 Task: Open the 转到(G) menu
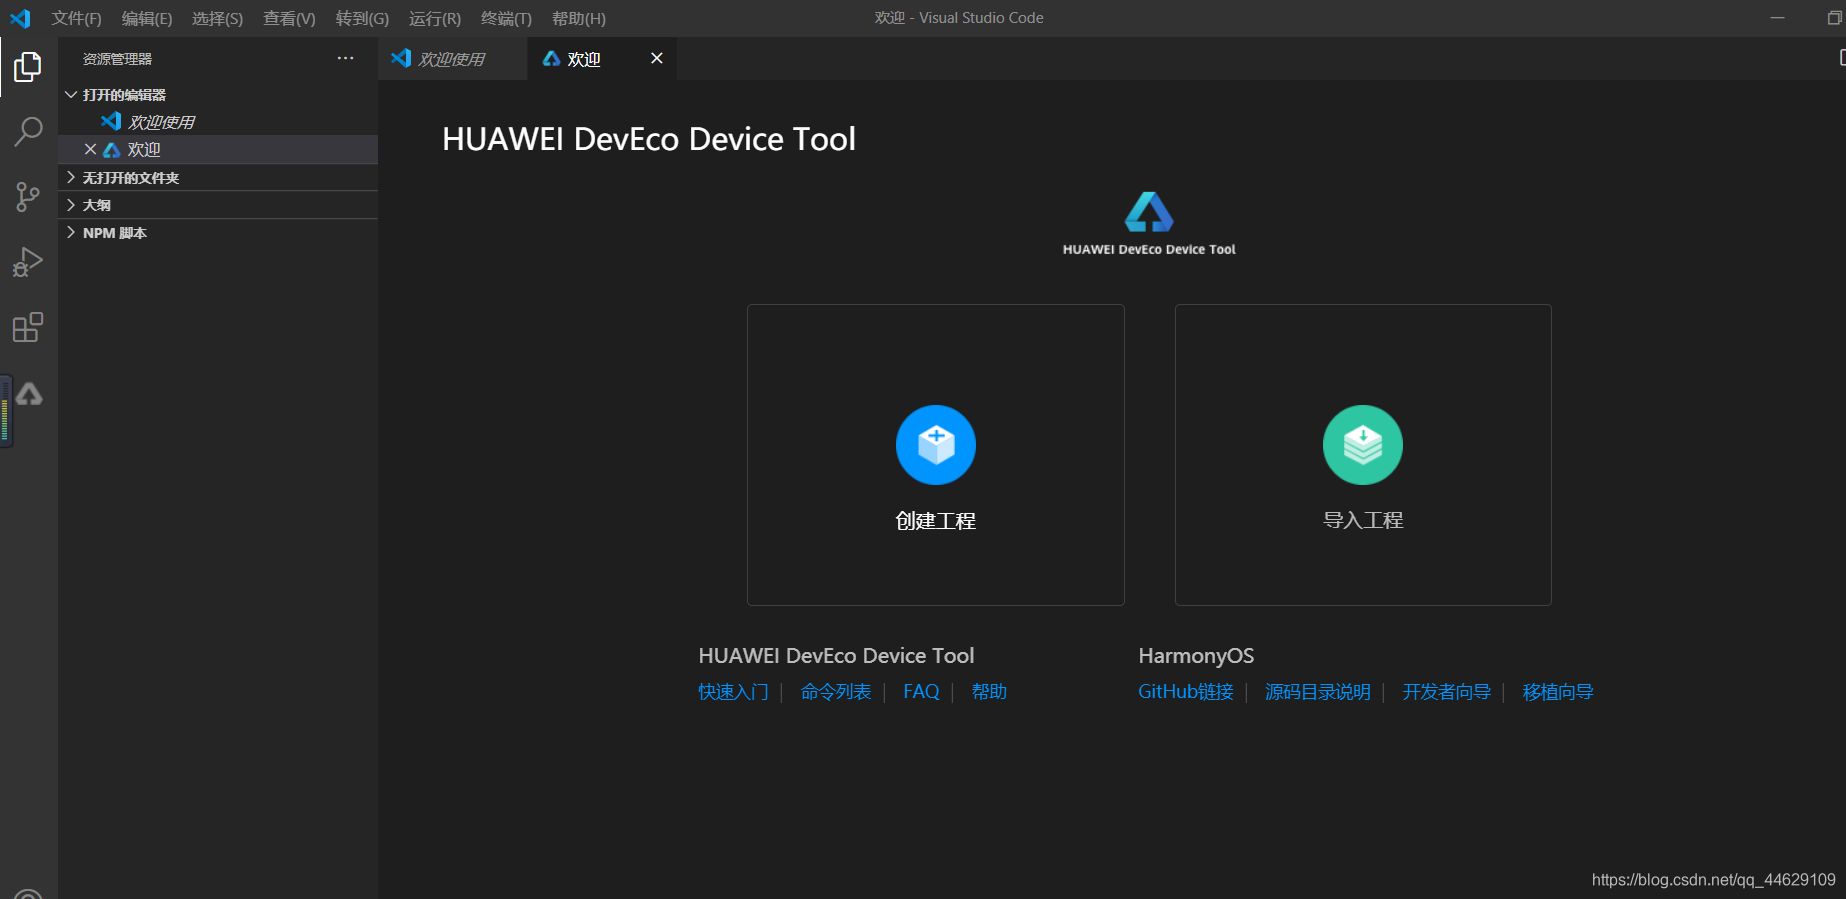click(362, 18)
